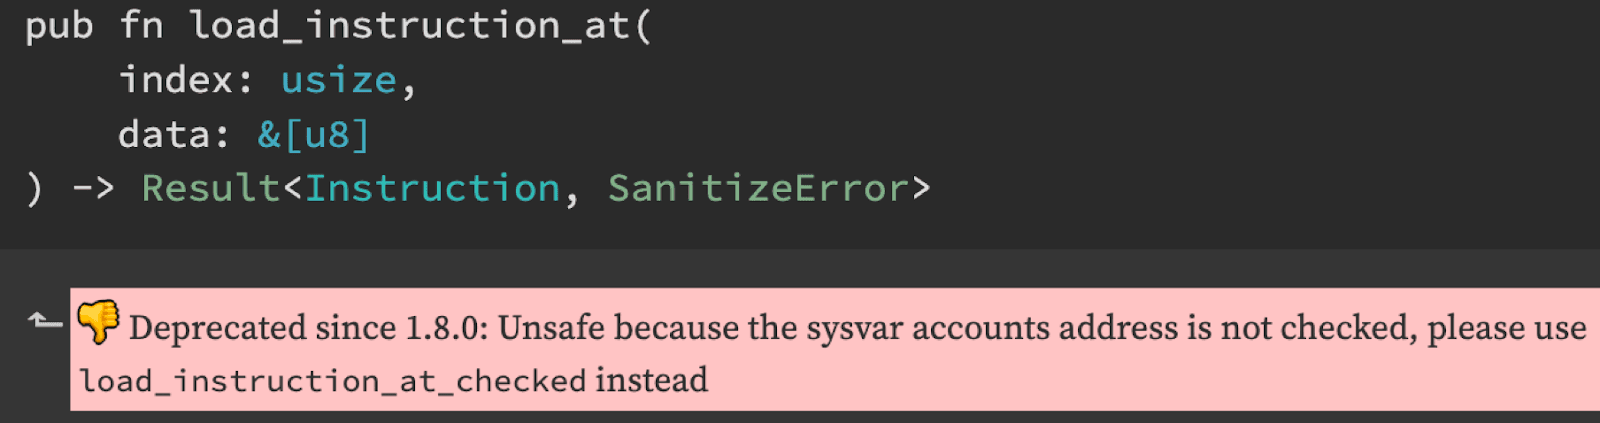This screenshot has width=1600, height=423.
Task: Click the closing parenthesis of the signature
Action: tap(35, 188)
